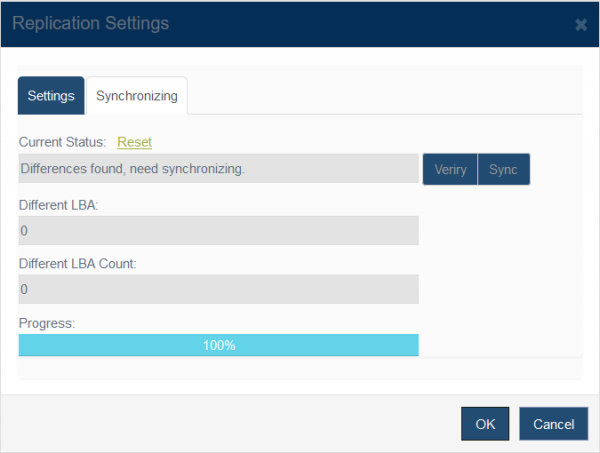Click the Progress bar showing 100%
Viewport: 600px width, 453px height.
pos(218,345)
